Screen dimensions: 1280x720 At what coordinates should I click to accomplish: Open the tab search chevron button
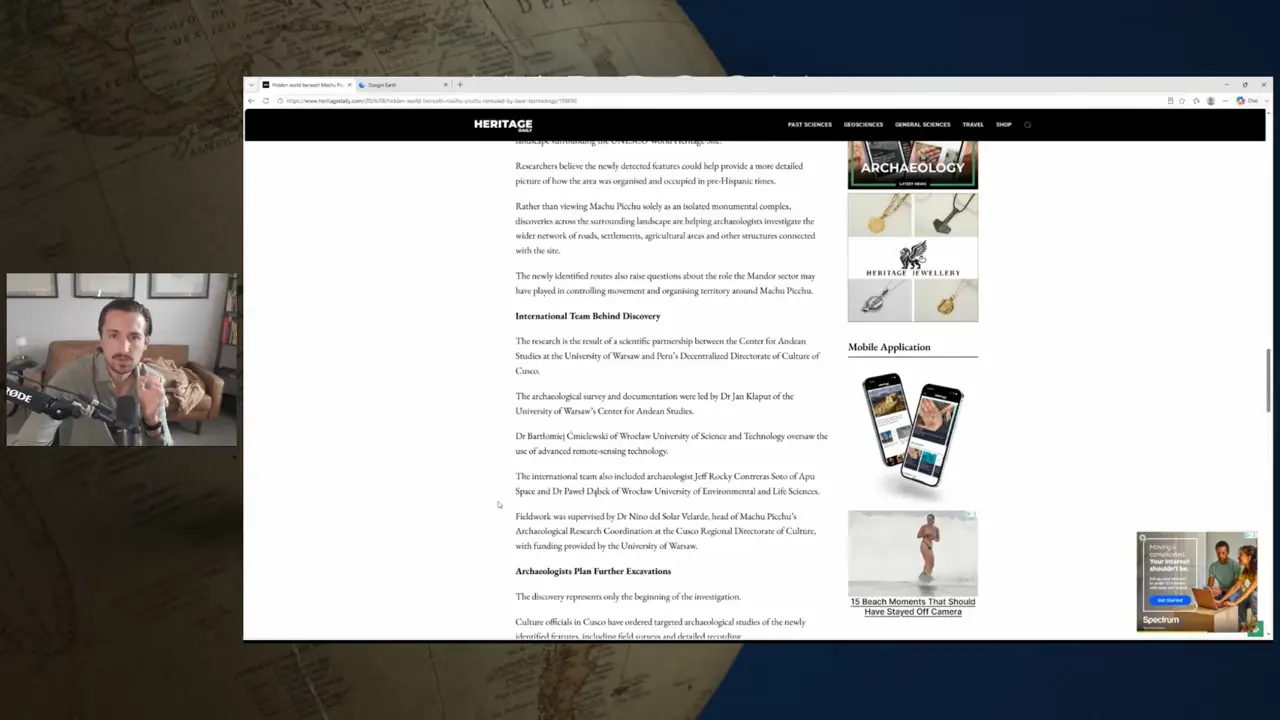(x=251, y=85)
